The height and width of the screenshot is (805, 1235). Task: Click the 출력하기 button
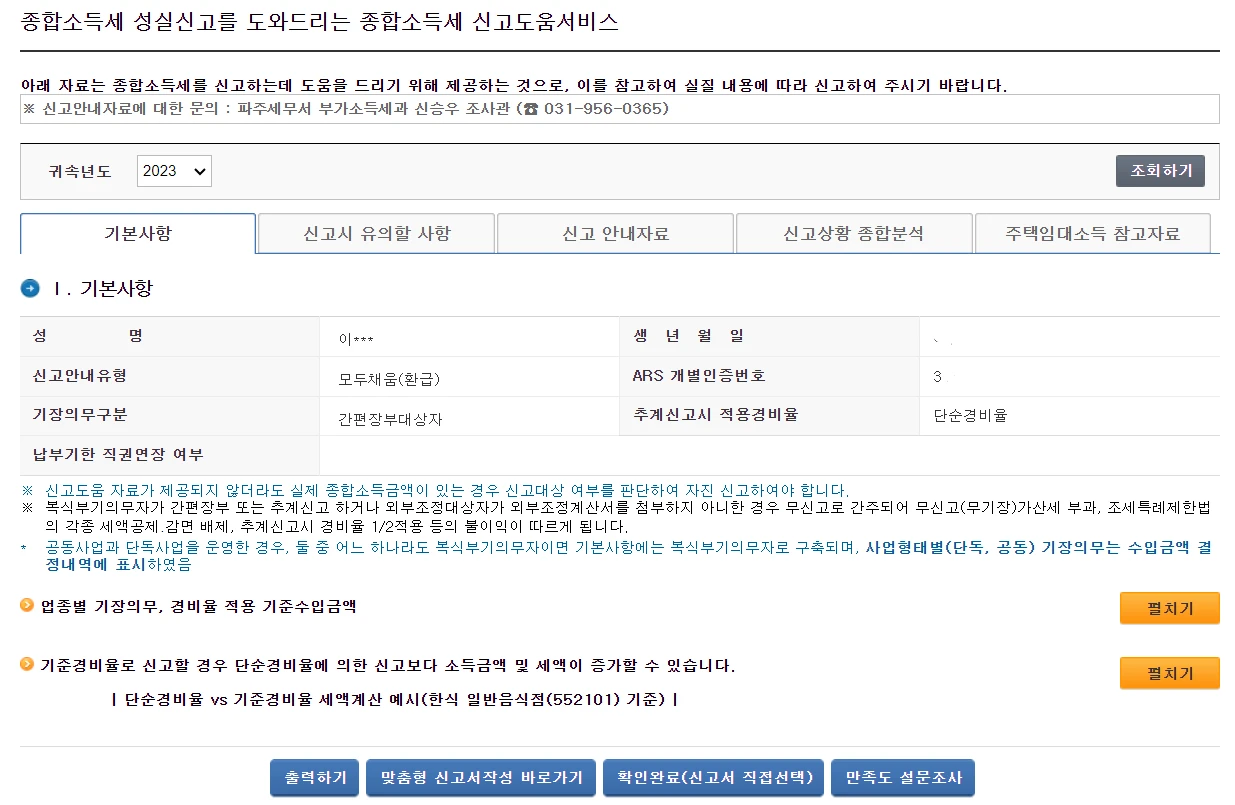[314, 777]
